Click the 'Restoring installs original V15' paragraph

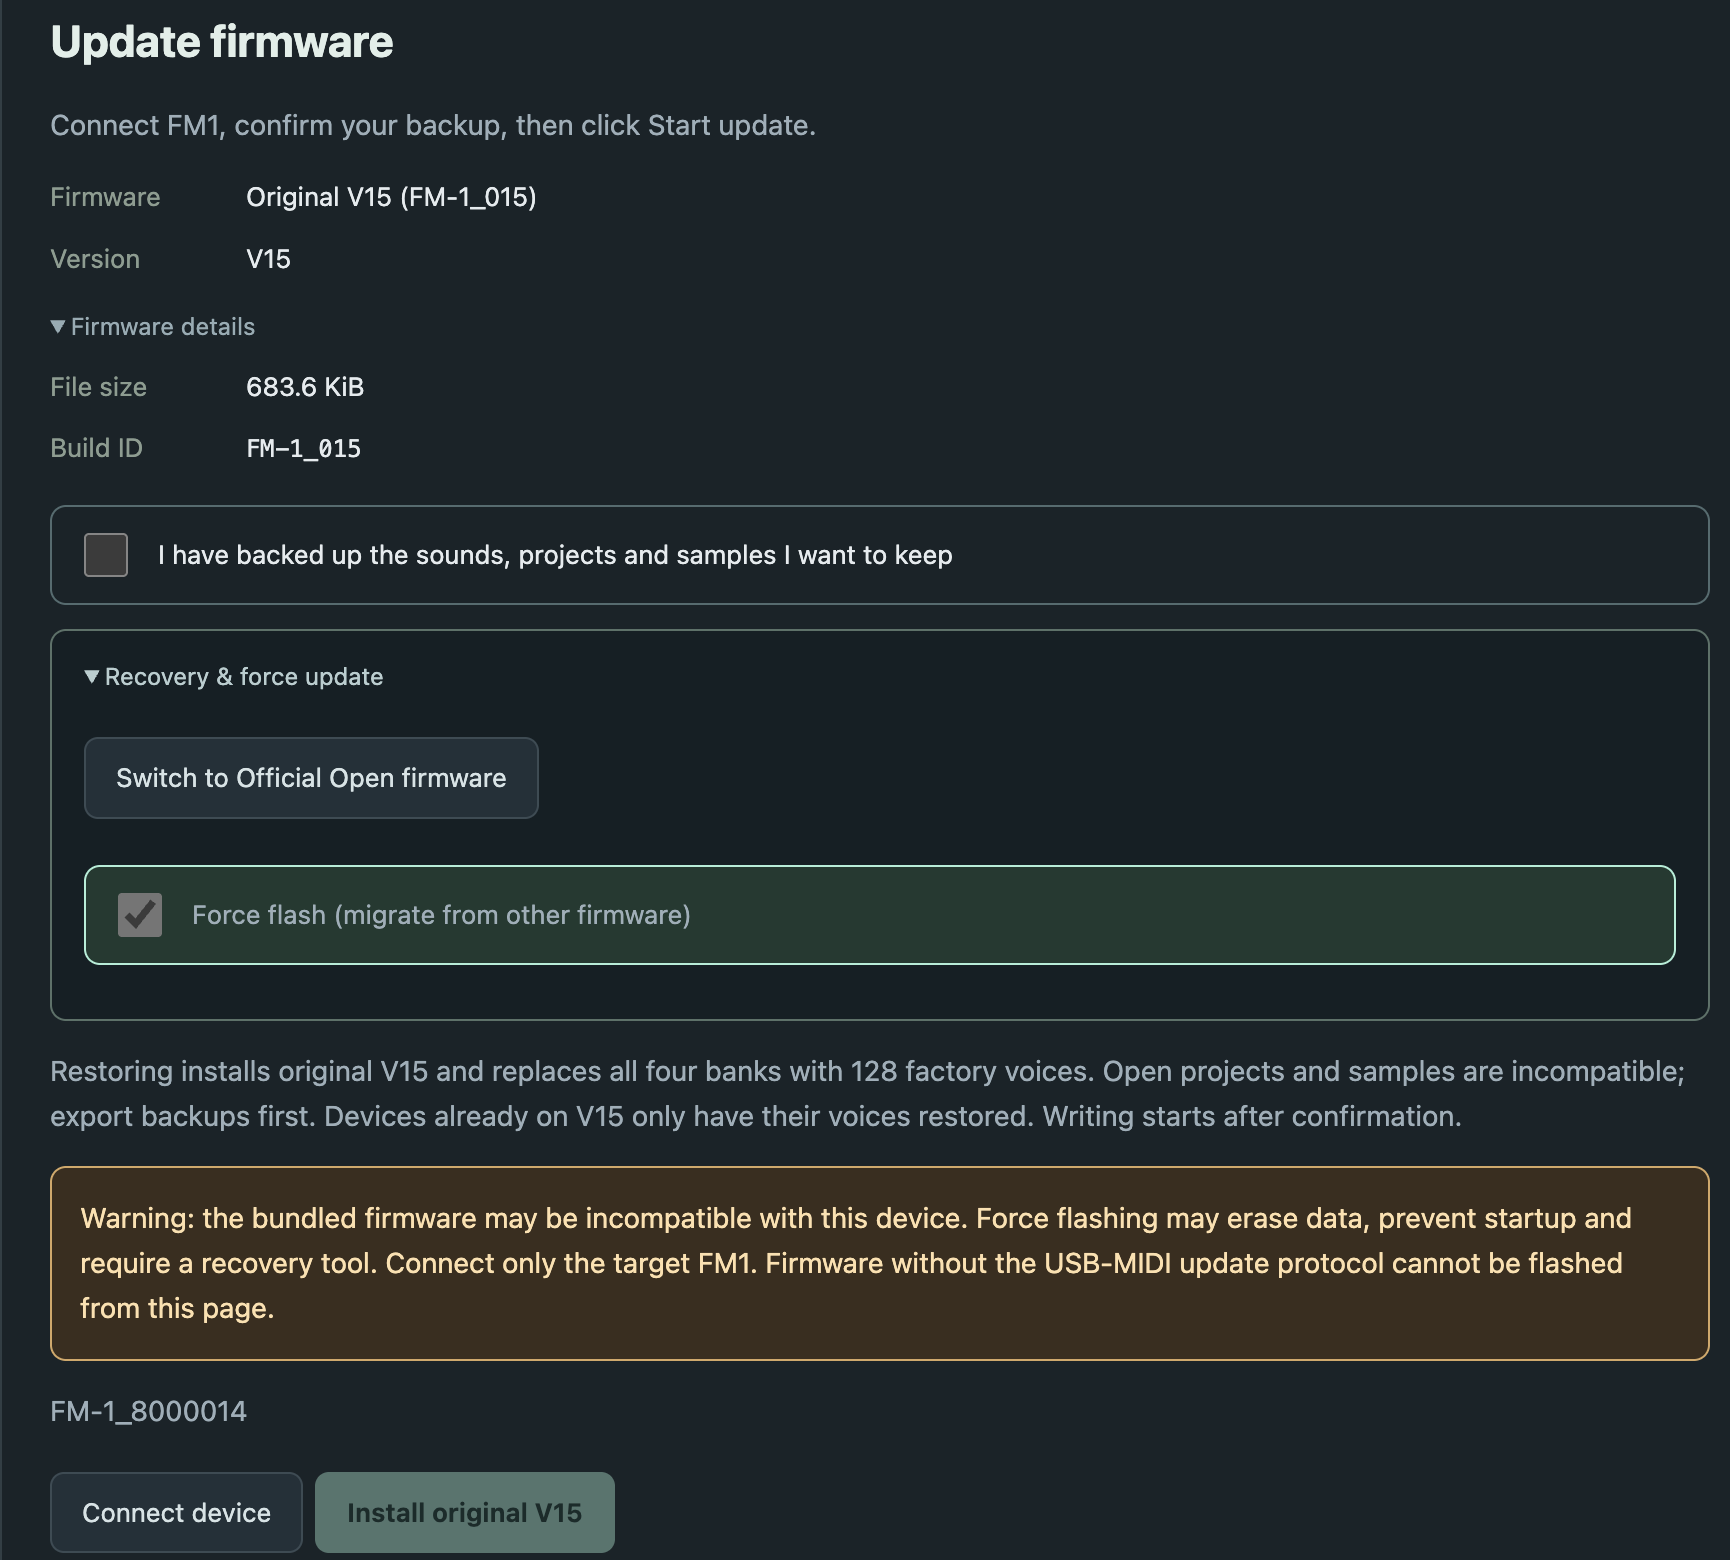click(x=867, y=1093)
